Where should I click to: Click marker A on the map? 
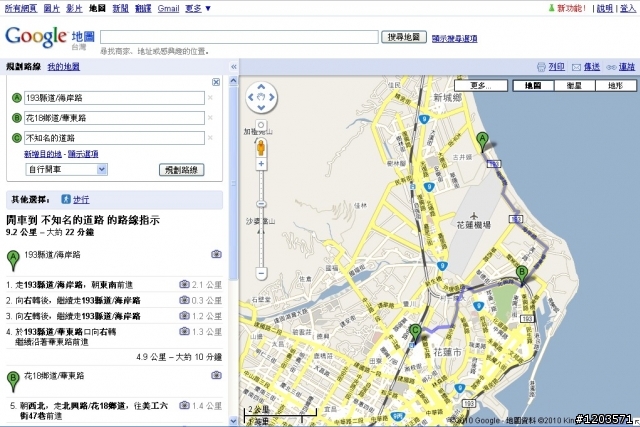[x=482, y=142]
